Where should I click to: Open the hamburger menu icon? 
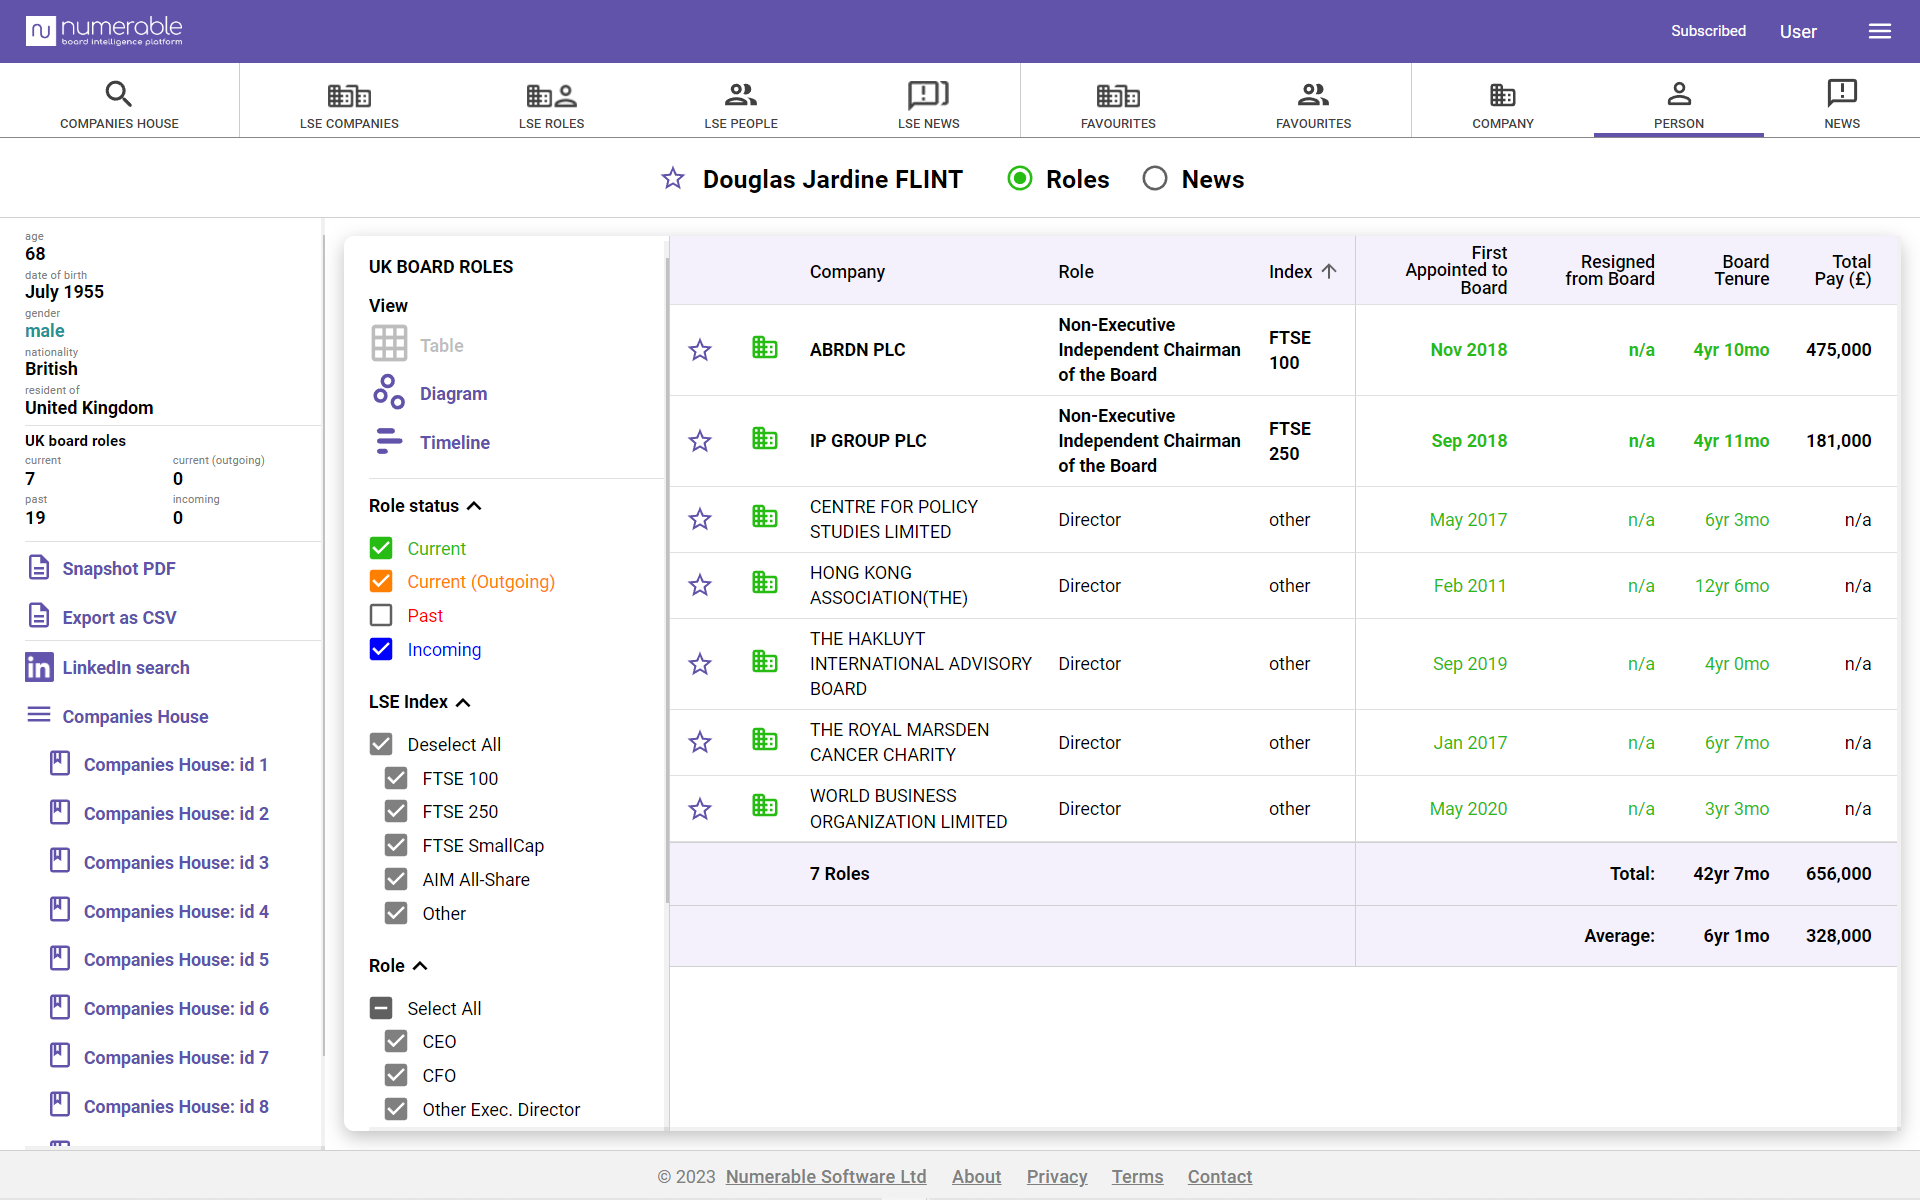[1880, 31]
